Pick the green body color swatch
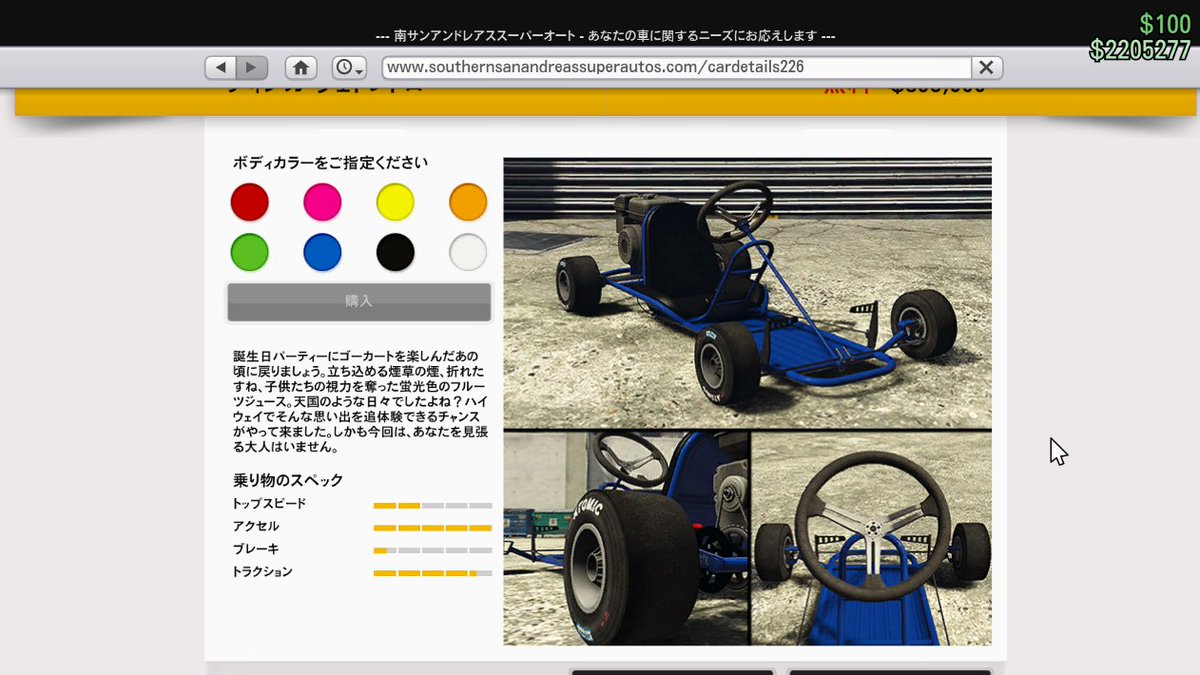The image size is (1200, 675). tap(250, 252)
